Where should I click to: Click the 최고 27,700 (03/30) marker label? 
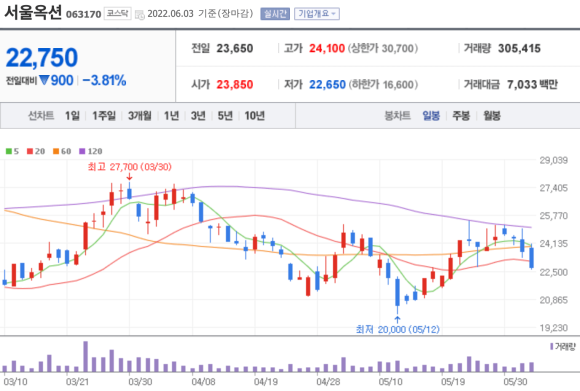coord(129,167)
